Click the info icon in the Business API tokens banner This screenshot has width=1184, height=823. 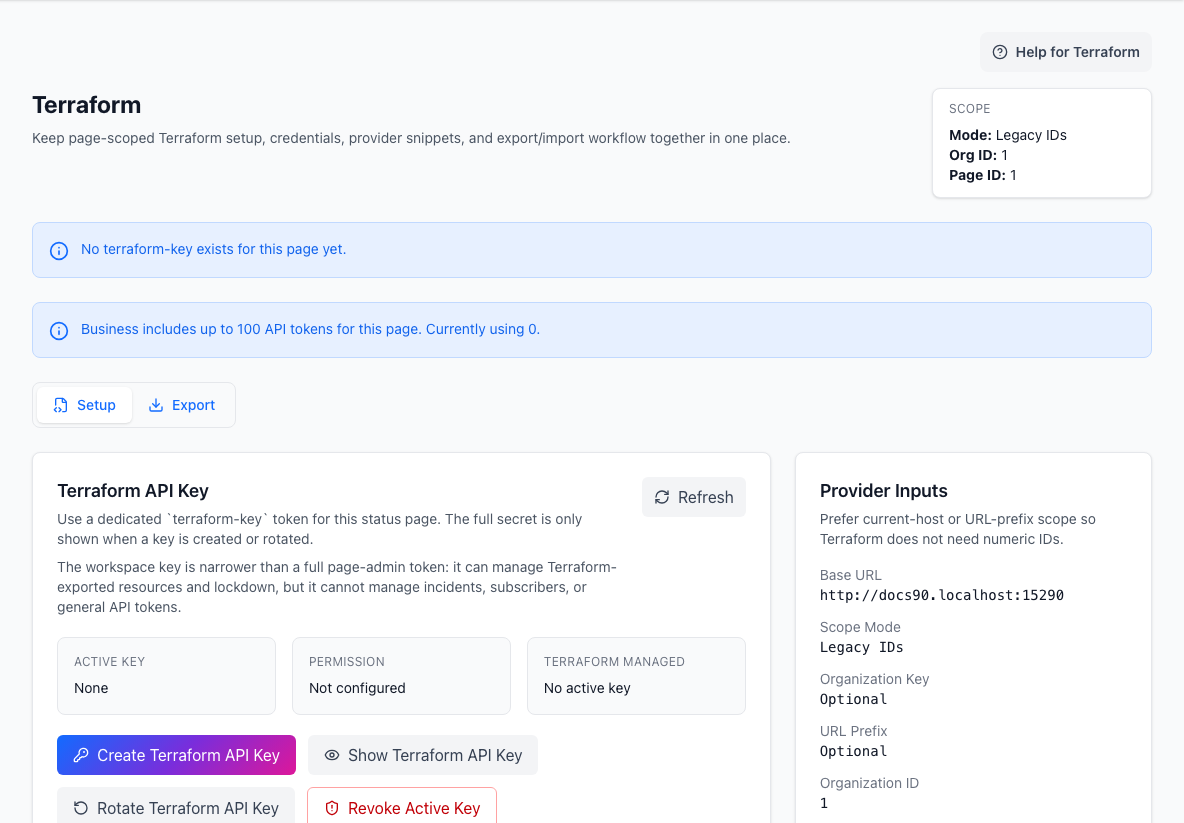coord(59,331)
